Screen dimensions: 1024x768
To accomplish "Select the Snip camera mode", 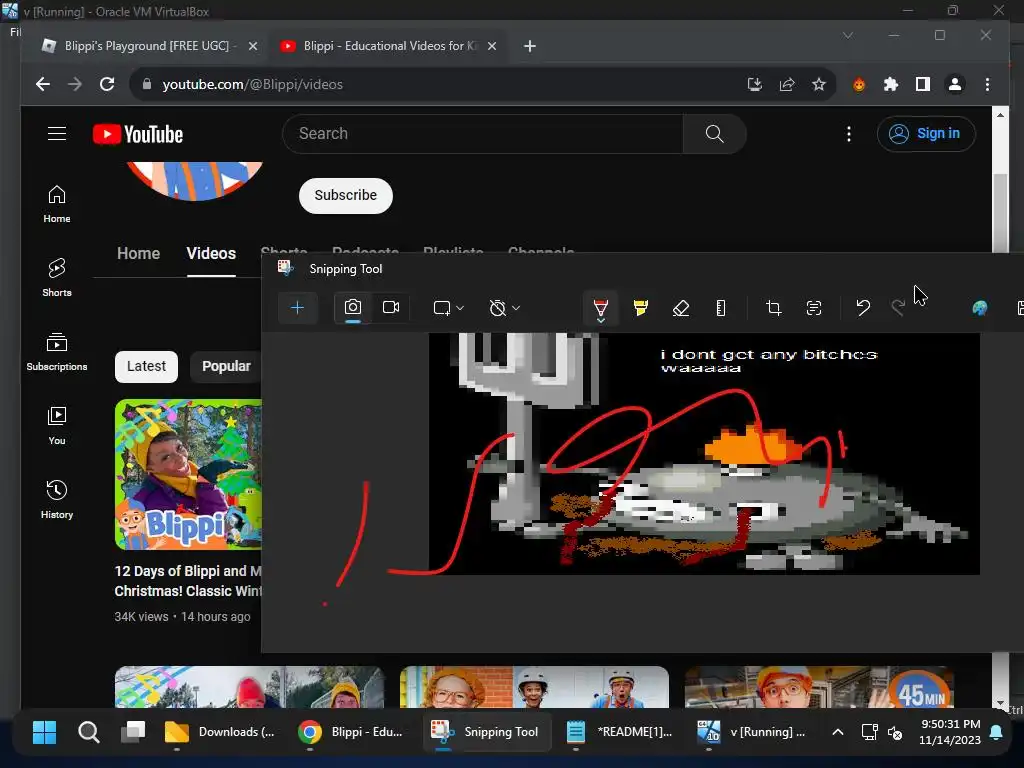I will coord(353,308).
